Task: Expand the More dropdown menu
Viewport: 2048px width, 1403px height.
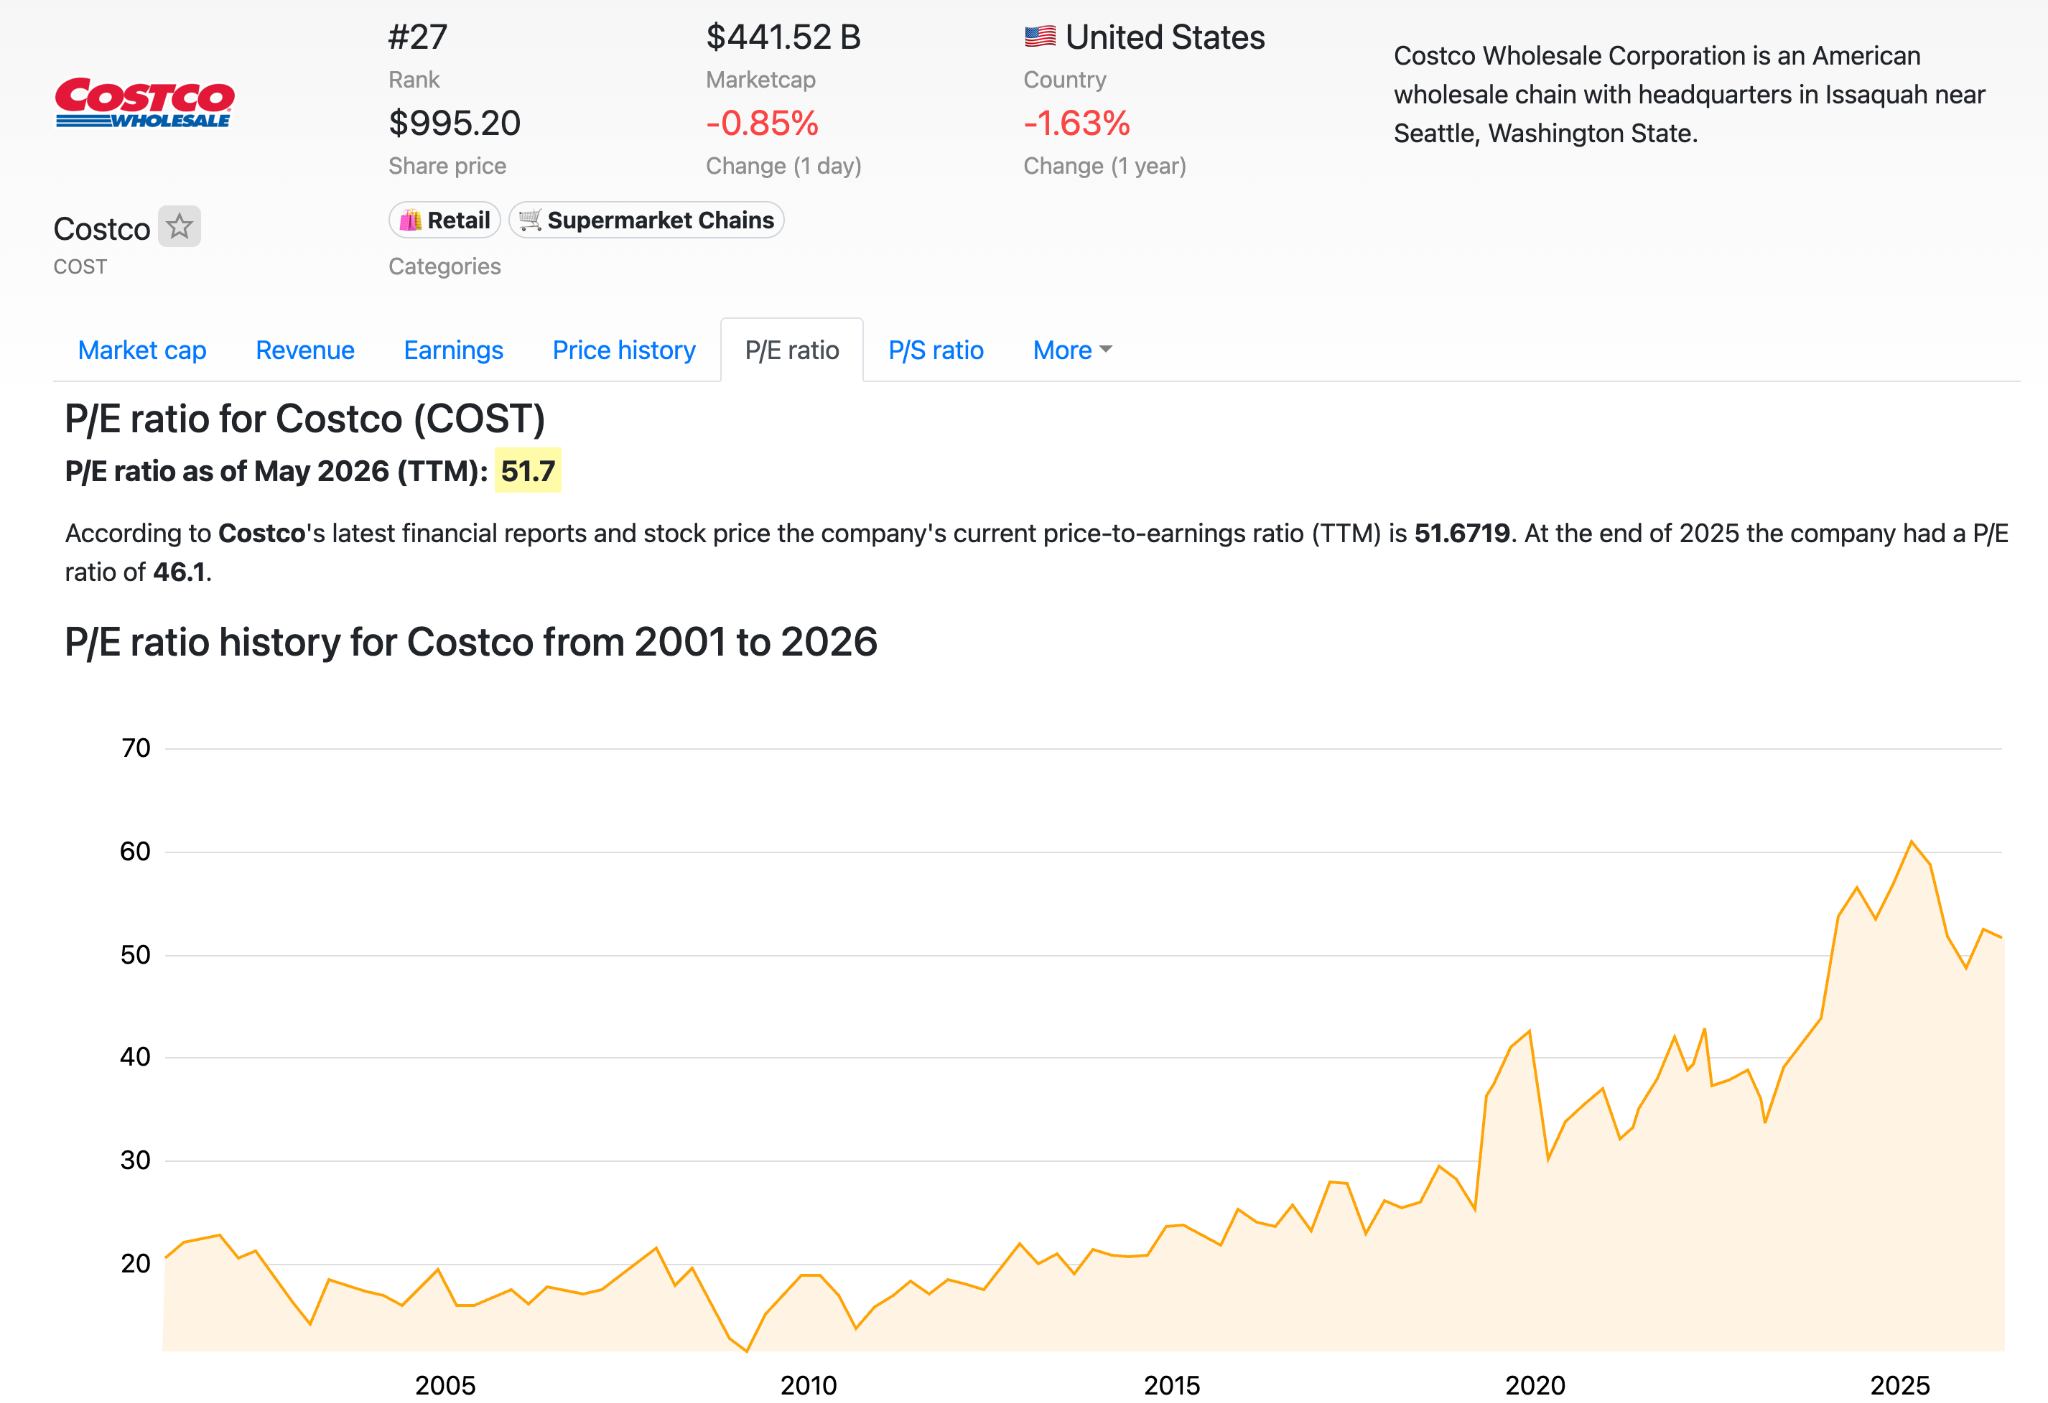Action: (1072, 350)
